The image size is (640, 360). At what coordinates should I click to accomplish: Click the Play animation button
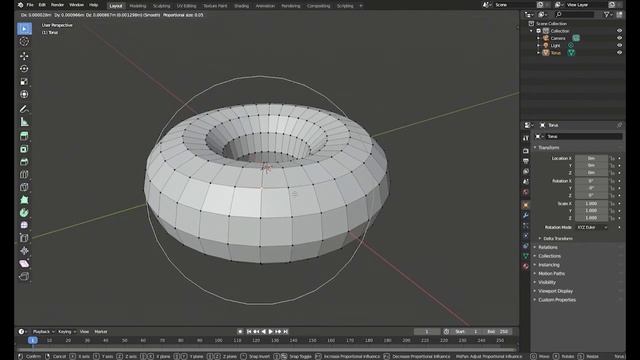pos(271,331)
